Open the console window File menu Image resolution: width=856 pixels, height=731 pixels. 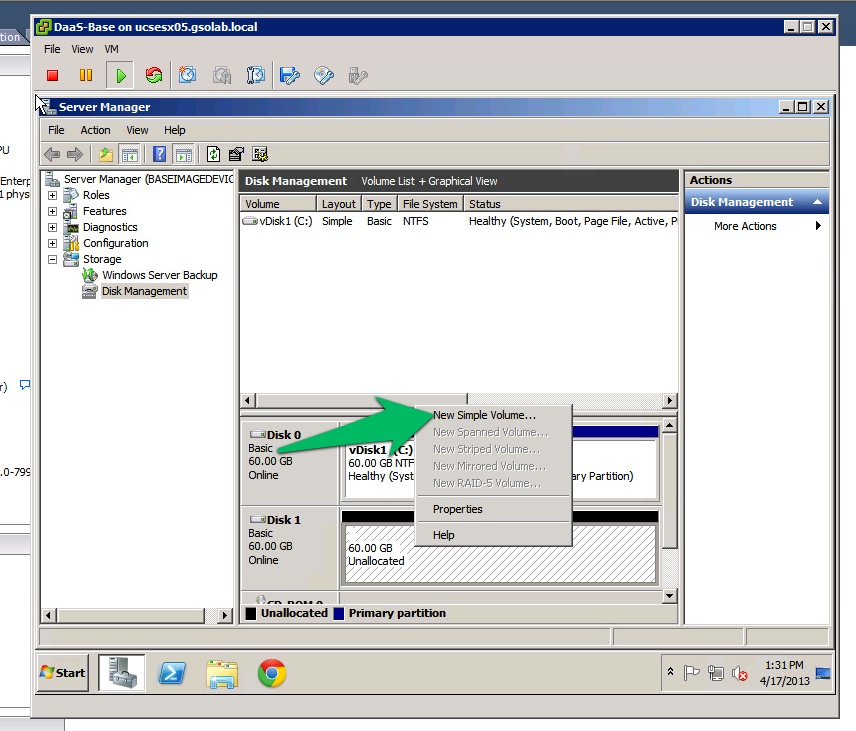(52, 49)
